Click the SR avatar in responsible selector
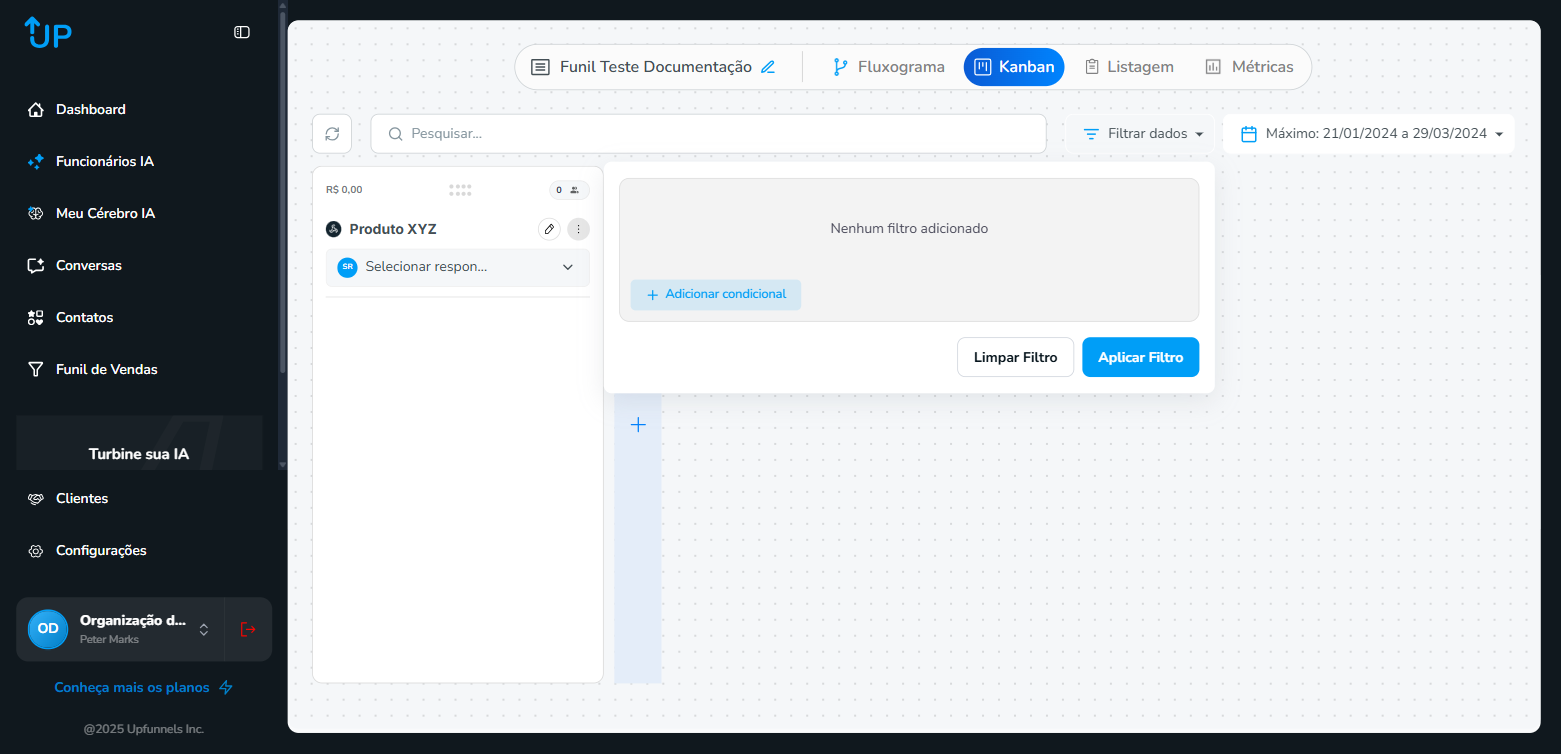The image size is (1561, 754). click(x=347, y=267)
